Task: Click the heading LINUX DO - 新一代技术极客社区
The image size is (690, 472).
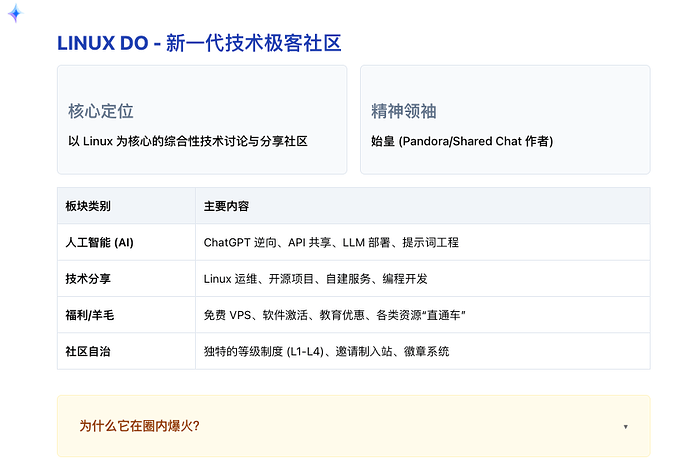Action: (x=199, y=43)
